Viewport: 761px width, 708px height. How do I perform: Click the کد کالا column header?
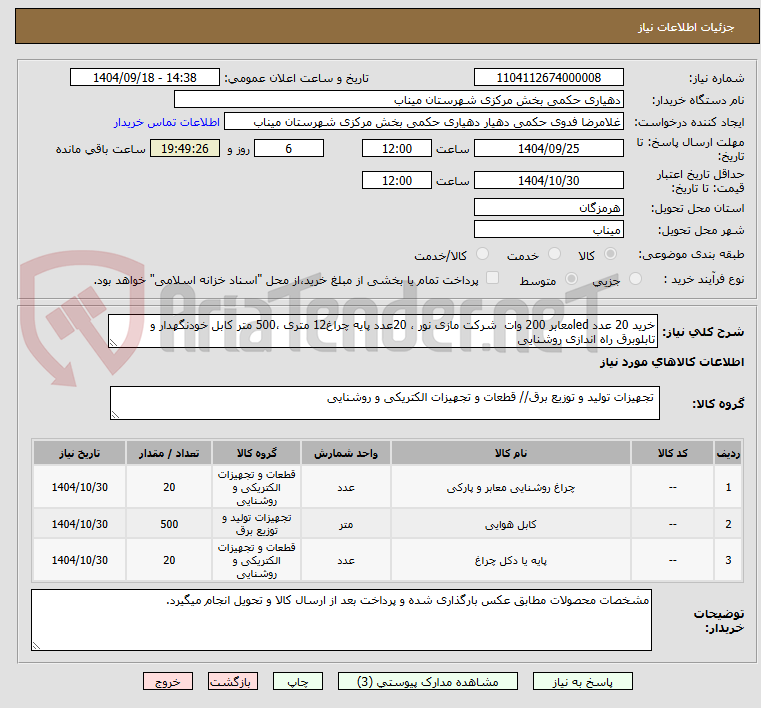click(x=672, y=453)
